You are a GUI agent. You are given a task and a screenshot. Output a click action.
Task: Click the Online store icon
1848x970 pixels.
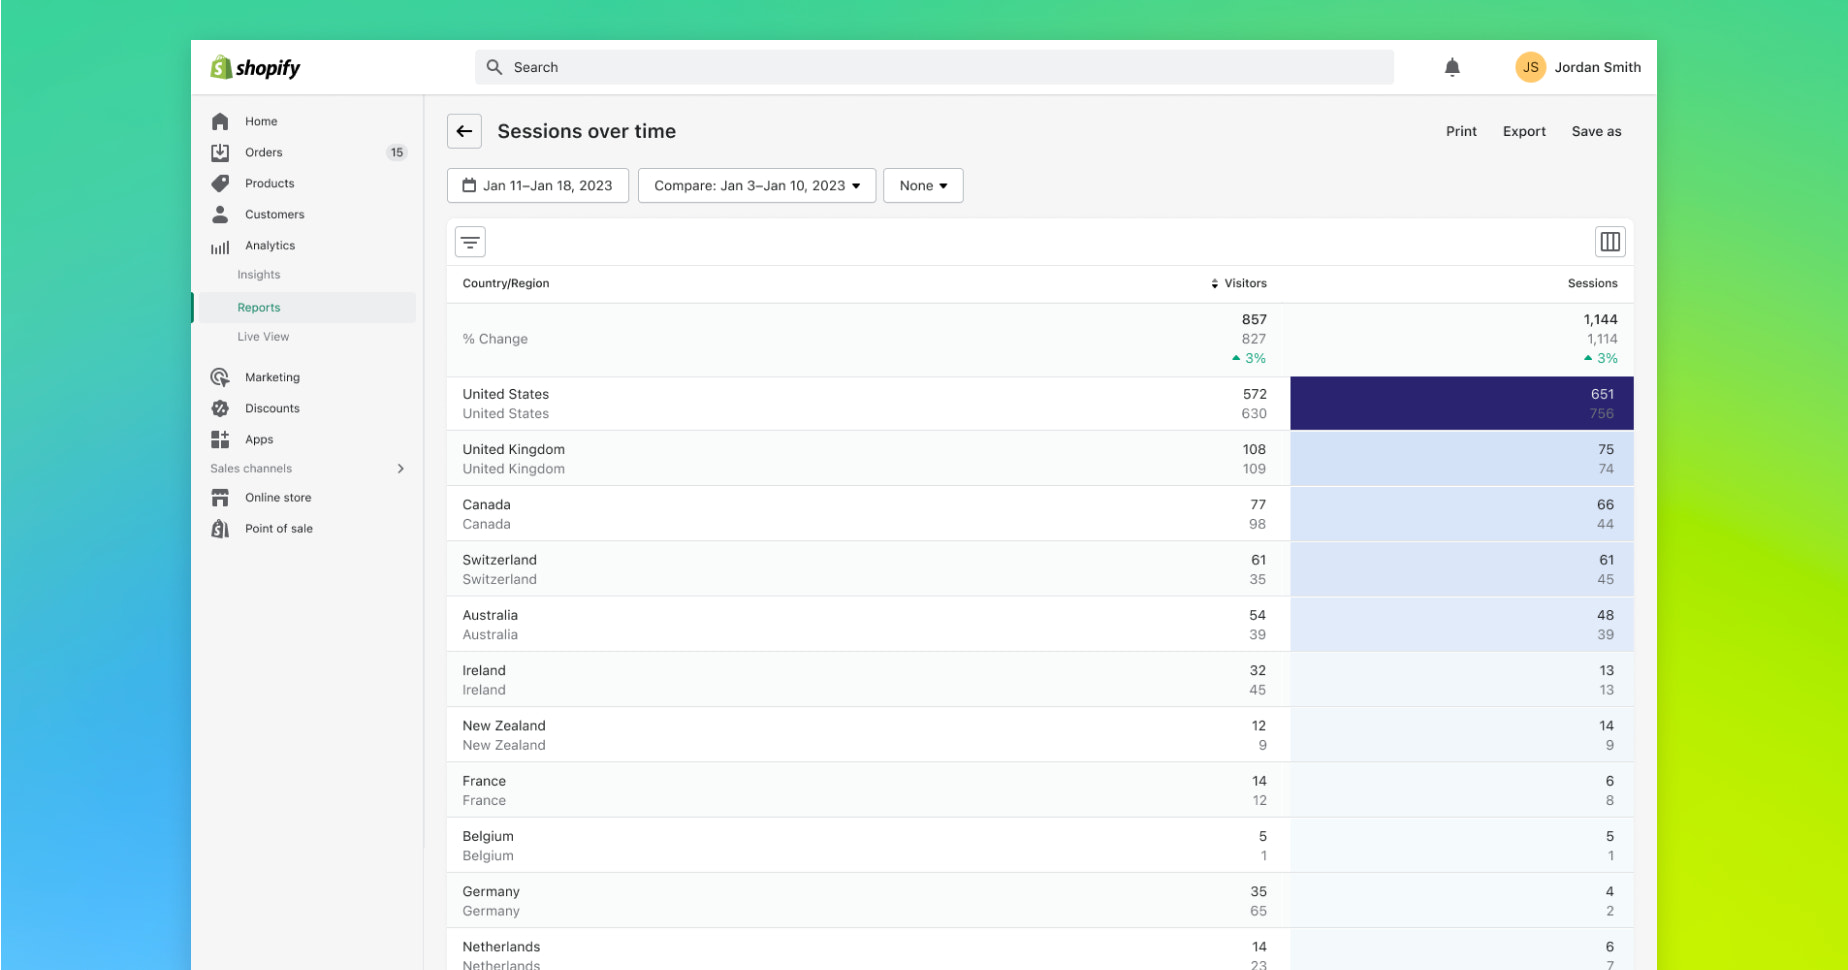tap(220, 497)
